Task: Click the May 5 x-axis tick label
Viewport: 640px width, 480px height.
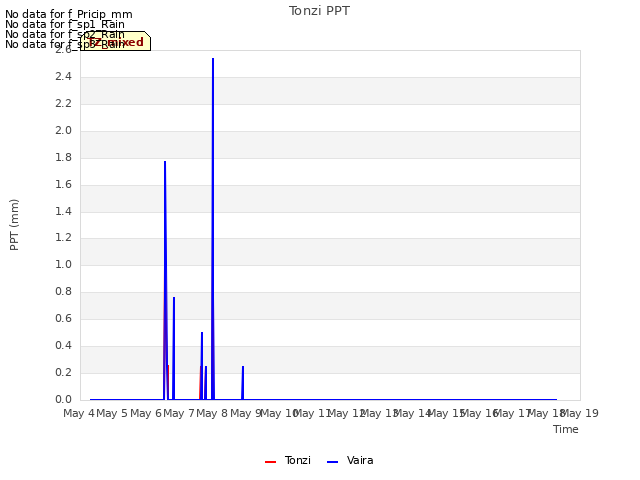Action: point(112,413)
